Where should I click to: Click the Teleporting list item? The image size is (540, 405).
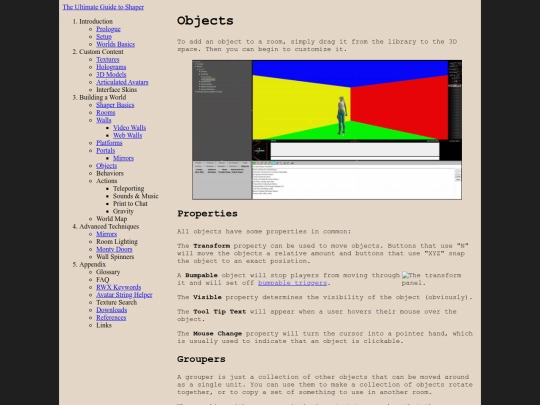point(128,188)
